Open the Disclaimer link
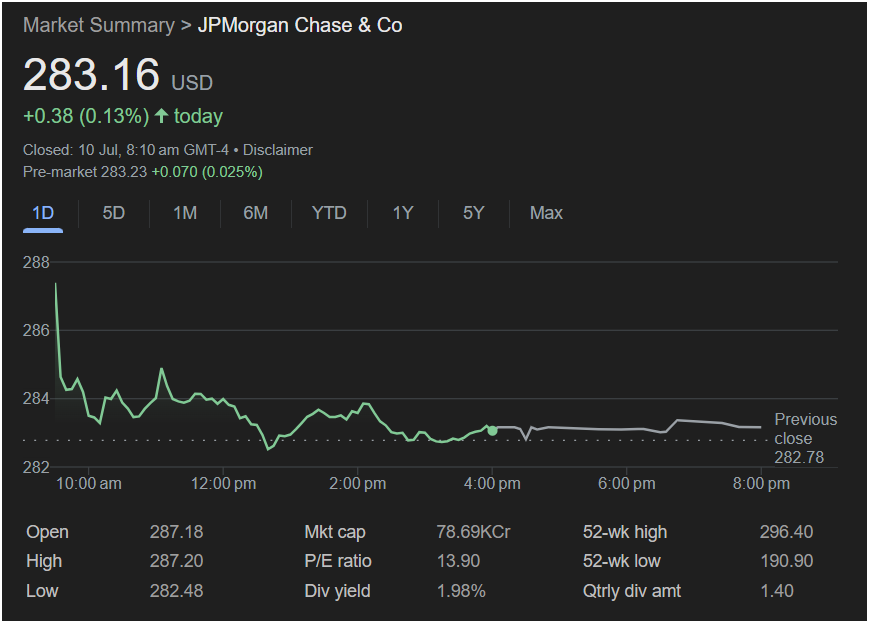Image resolution: width=869 pixels, height=623 pixels. 278,150
